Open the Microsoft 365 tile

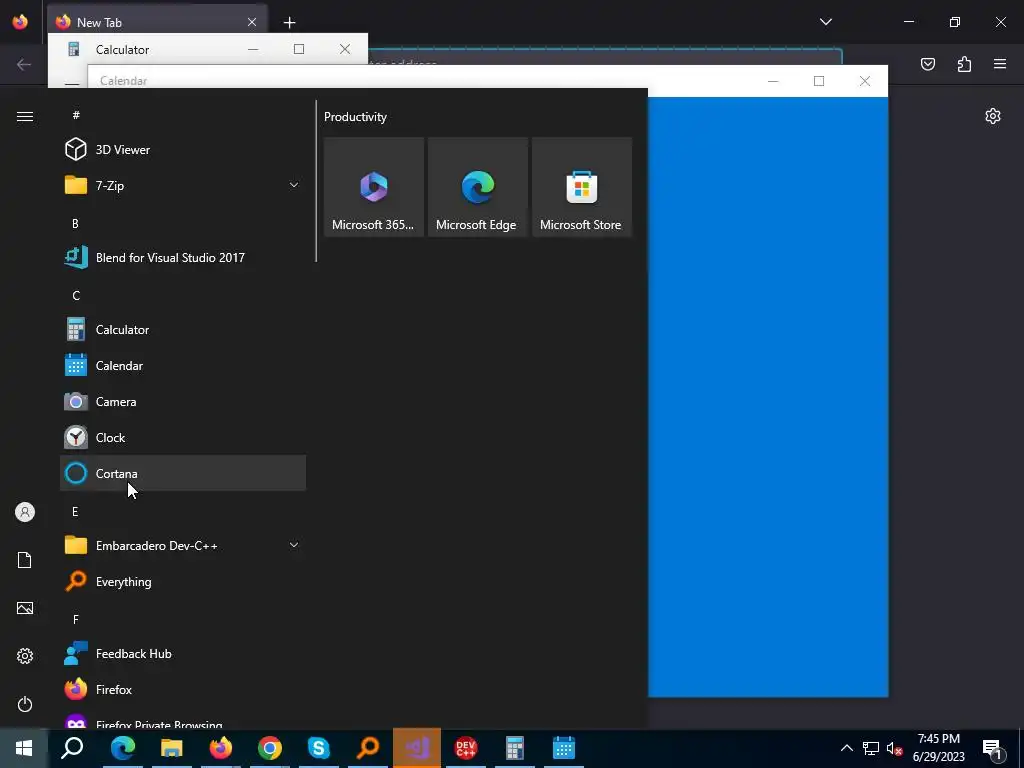click(x=374, y=187)
